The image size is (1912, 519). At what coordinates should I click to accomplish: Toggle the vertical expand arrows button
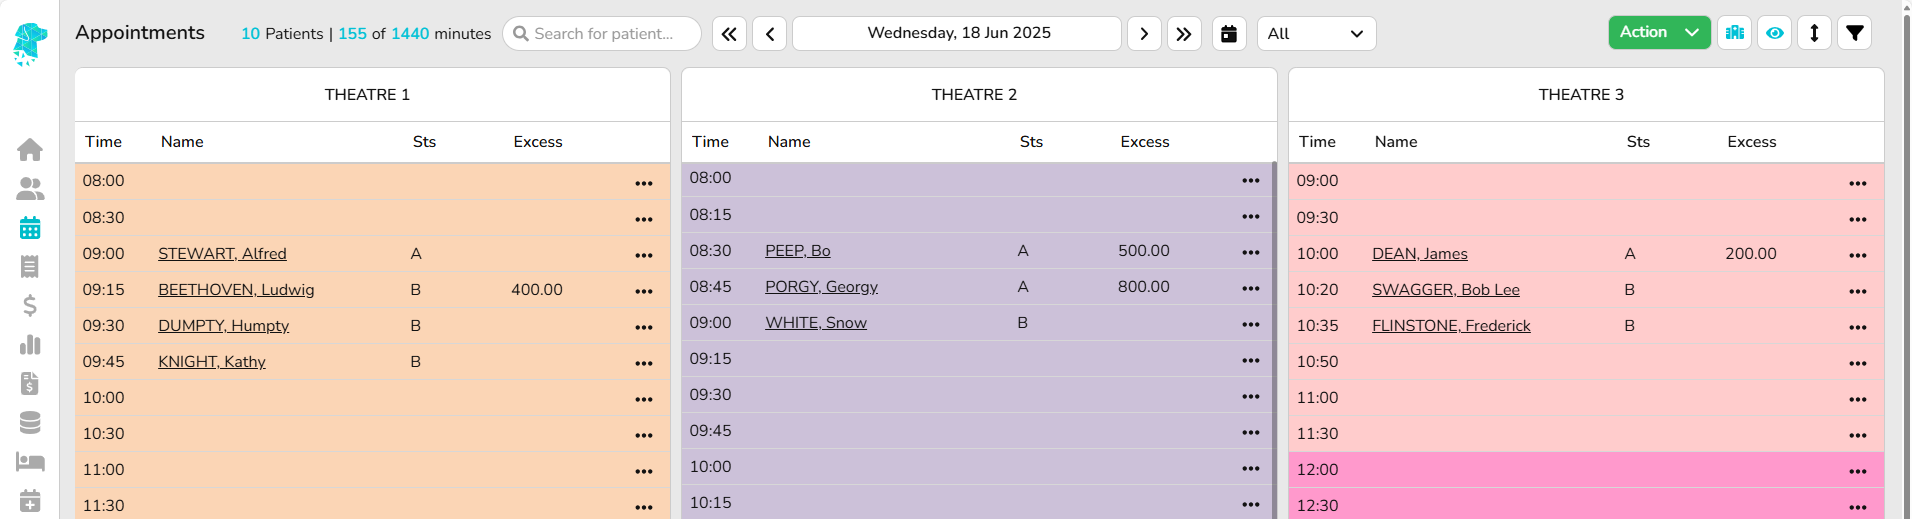pyautogui.click(x=1814, y=33)
